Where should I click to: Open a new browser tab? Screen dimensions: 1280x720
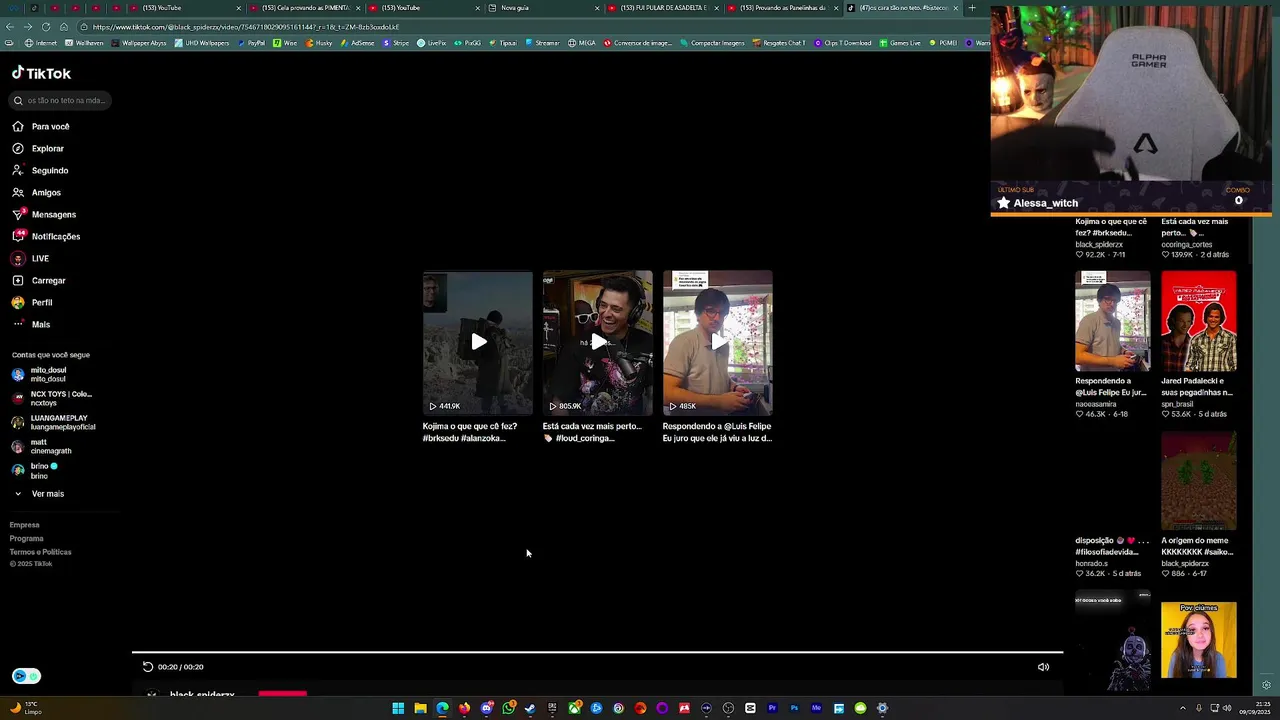coord(972,8)
